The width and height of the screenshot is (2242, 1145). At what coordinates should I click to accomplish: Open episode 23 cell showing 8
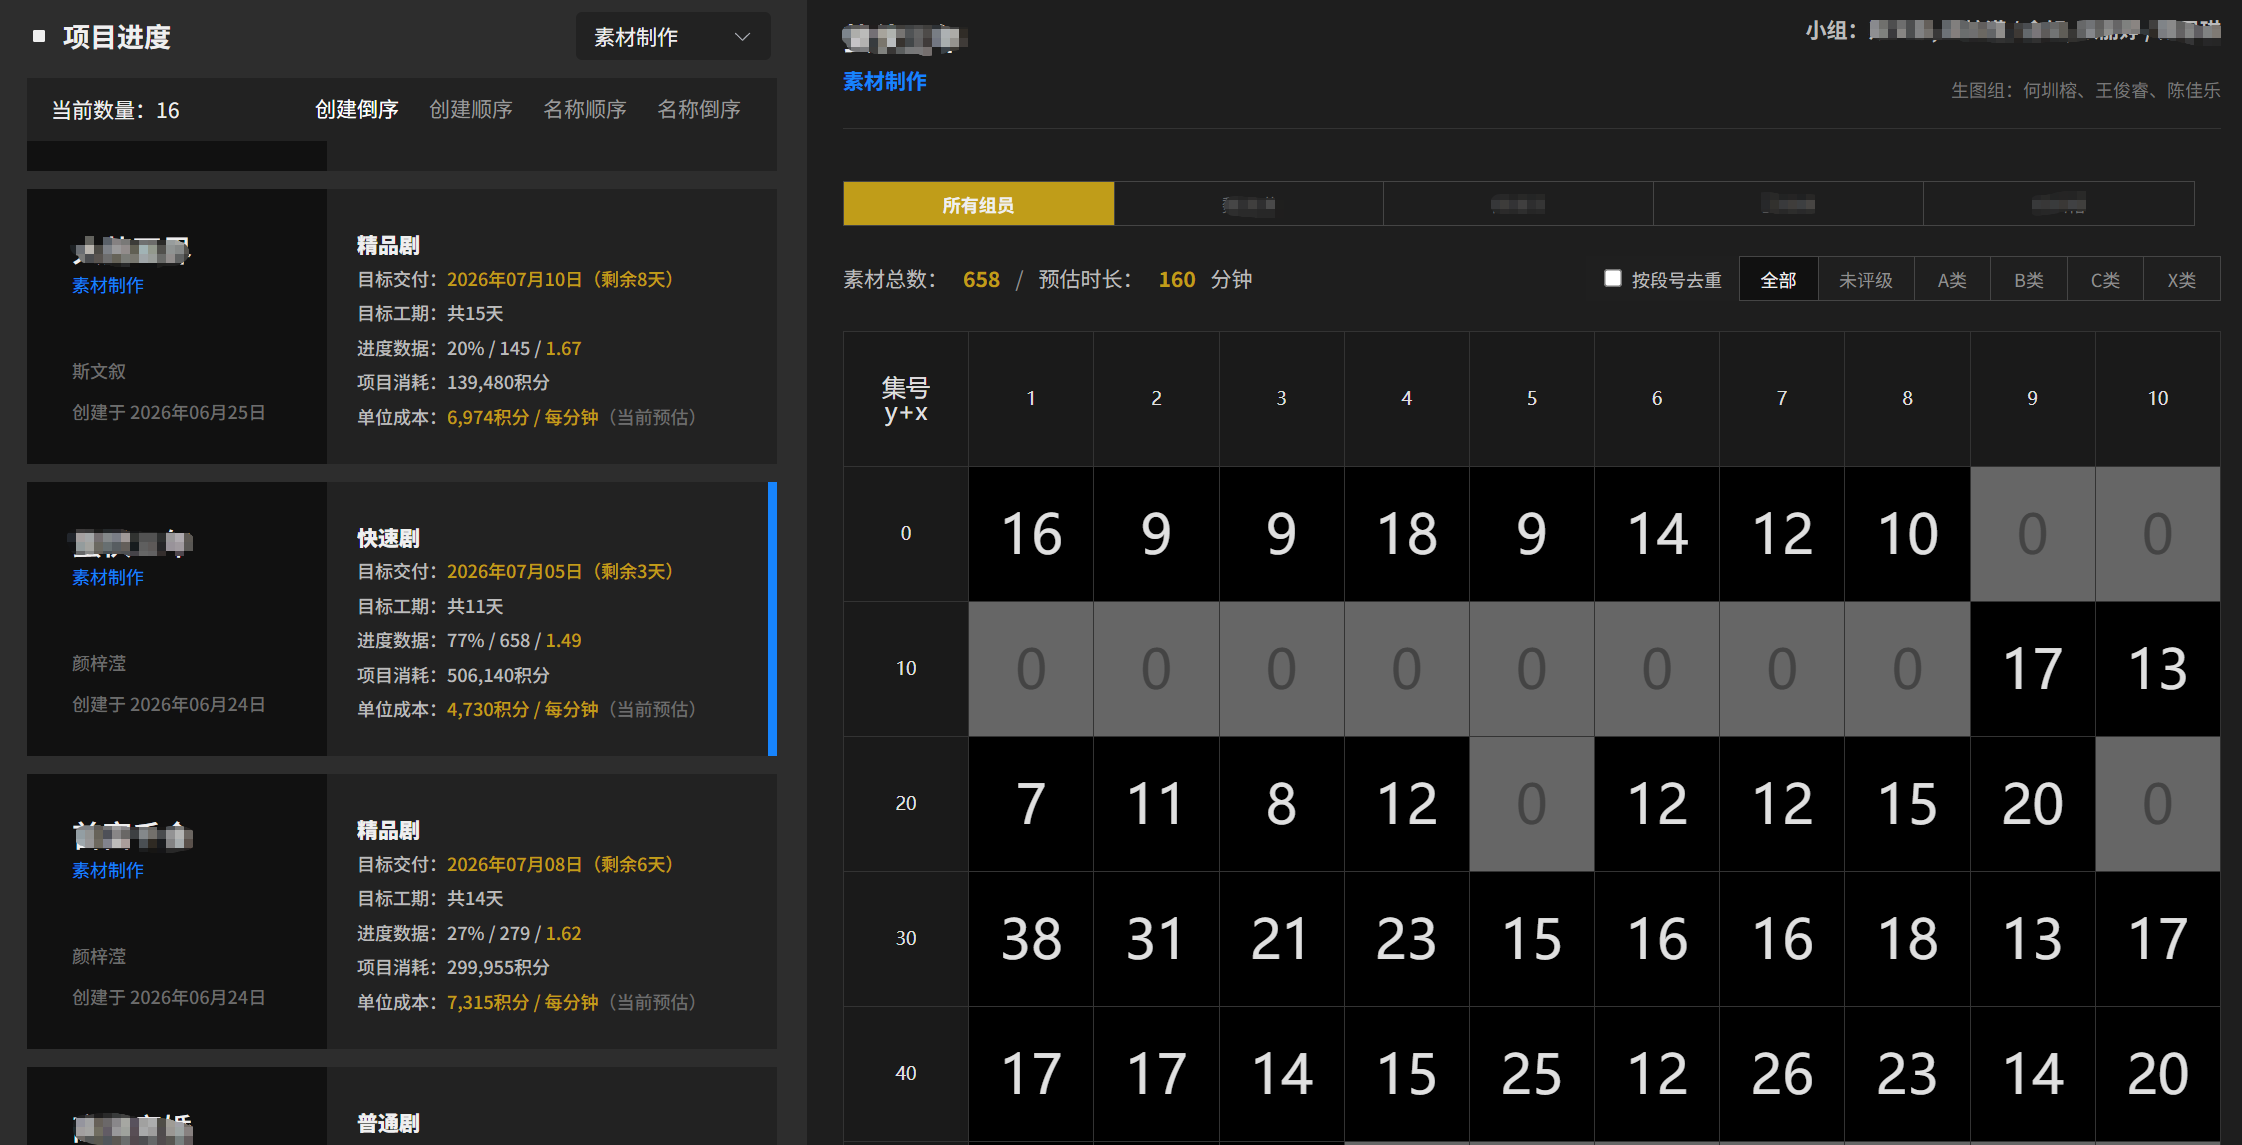1281,804
